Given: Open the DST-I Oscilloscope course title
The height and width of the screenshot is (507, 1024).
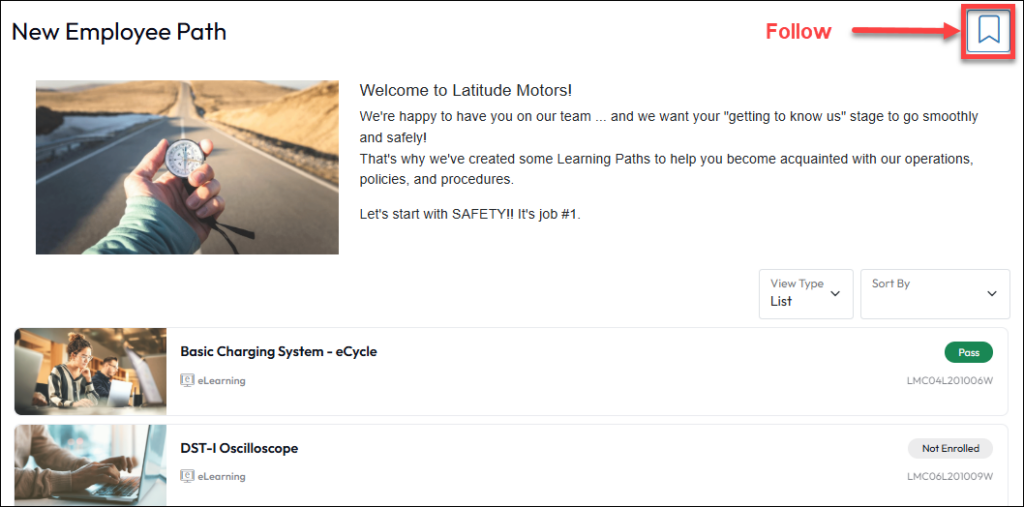Looking at the screenshot, I should click(239, 448).
